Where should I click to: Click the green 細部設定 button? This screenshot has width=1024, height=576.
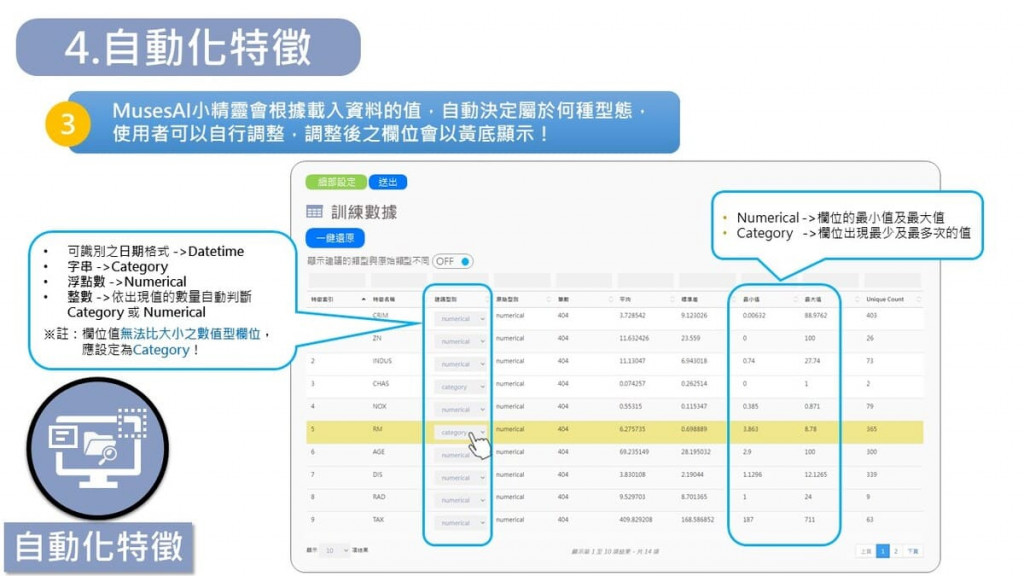[x=336, y=182]
